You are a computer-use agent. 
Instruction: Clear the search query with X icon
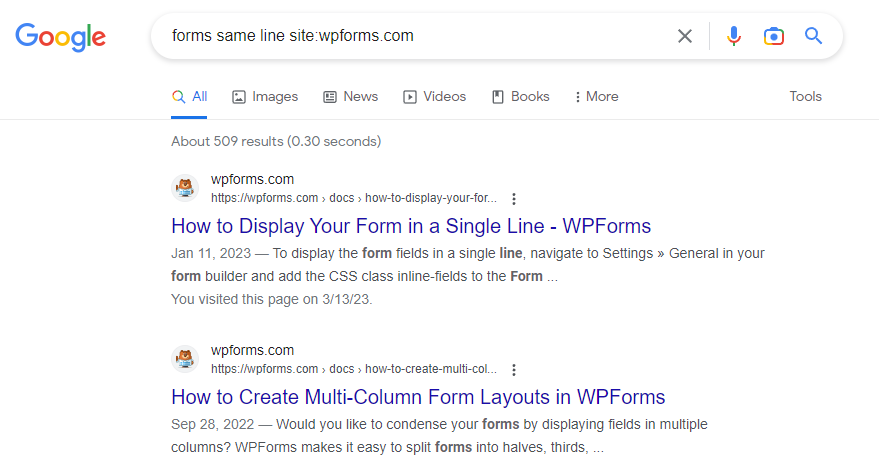684,36
